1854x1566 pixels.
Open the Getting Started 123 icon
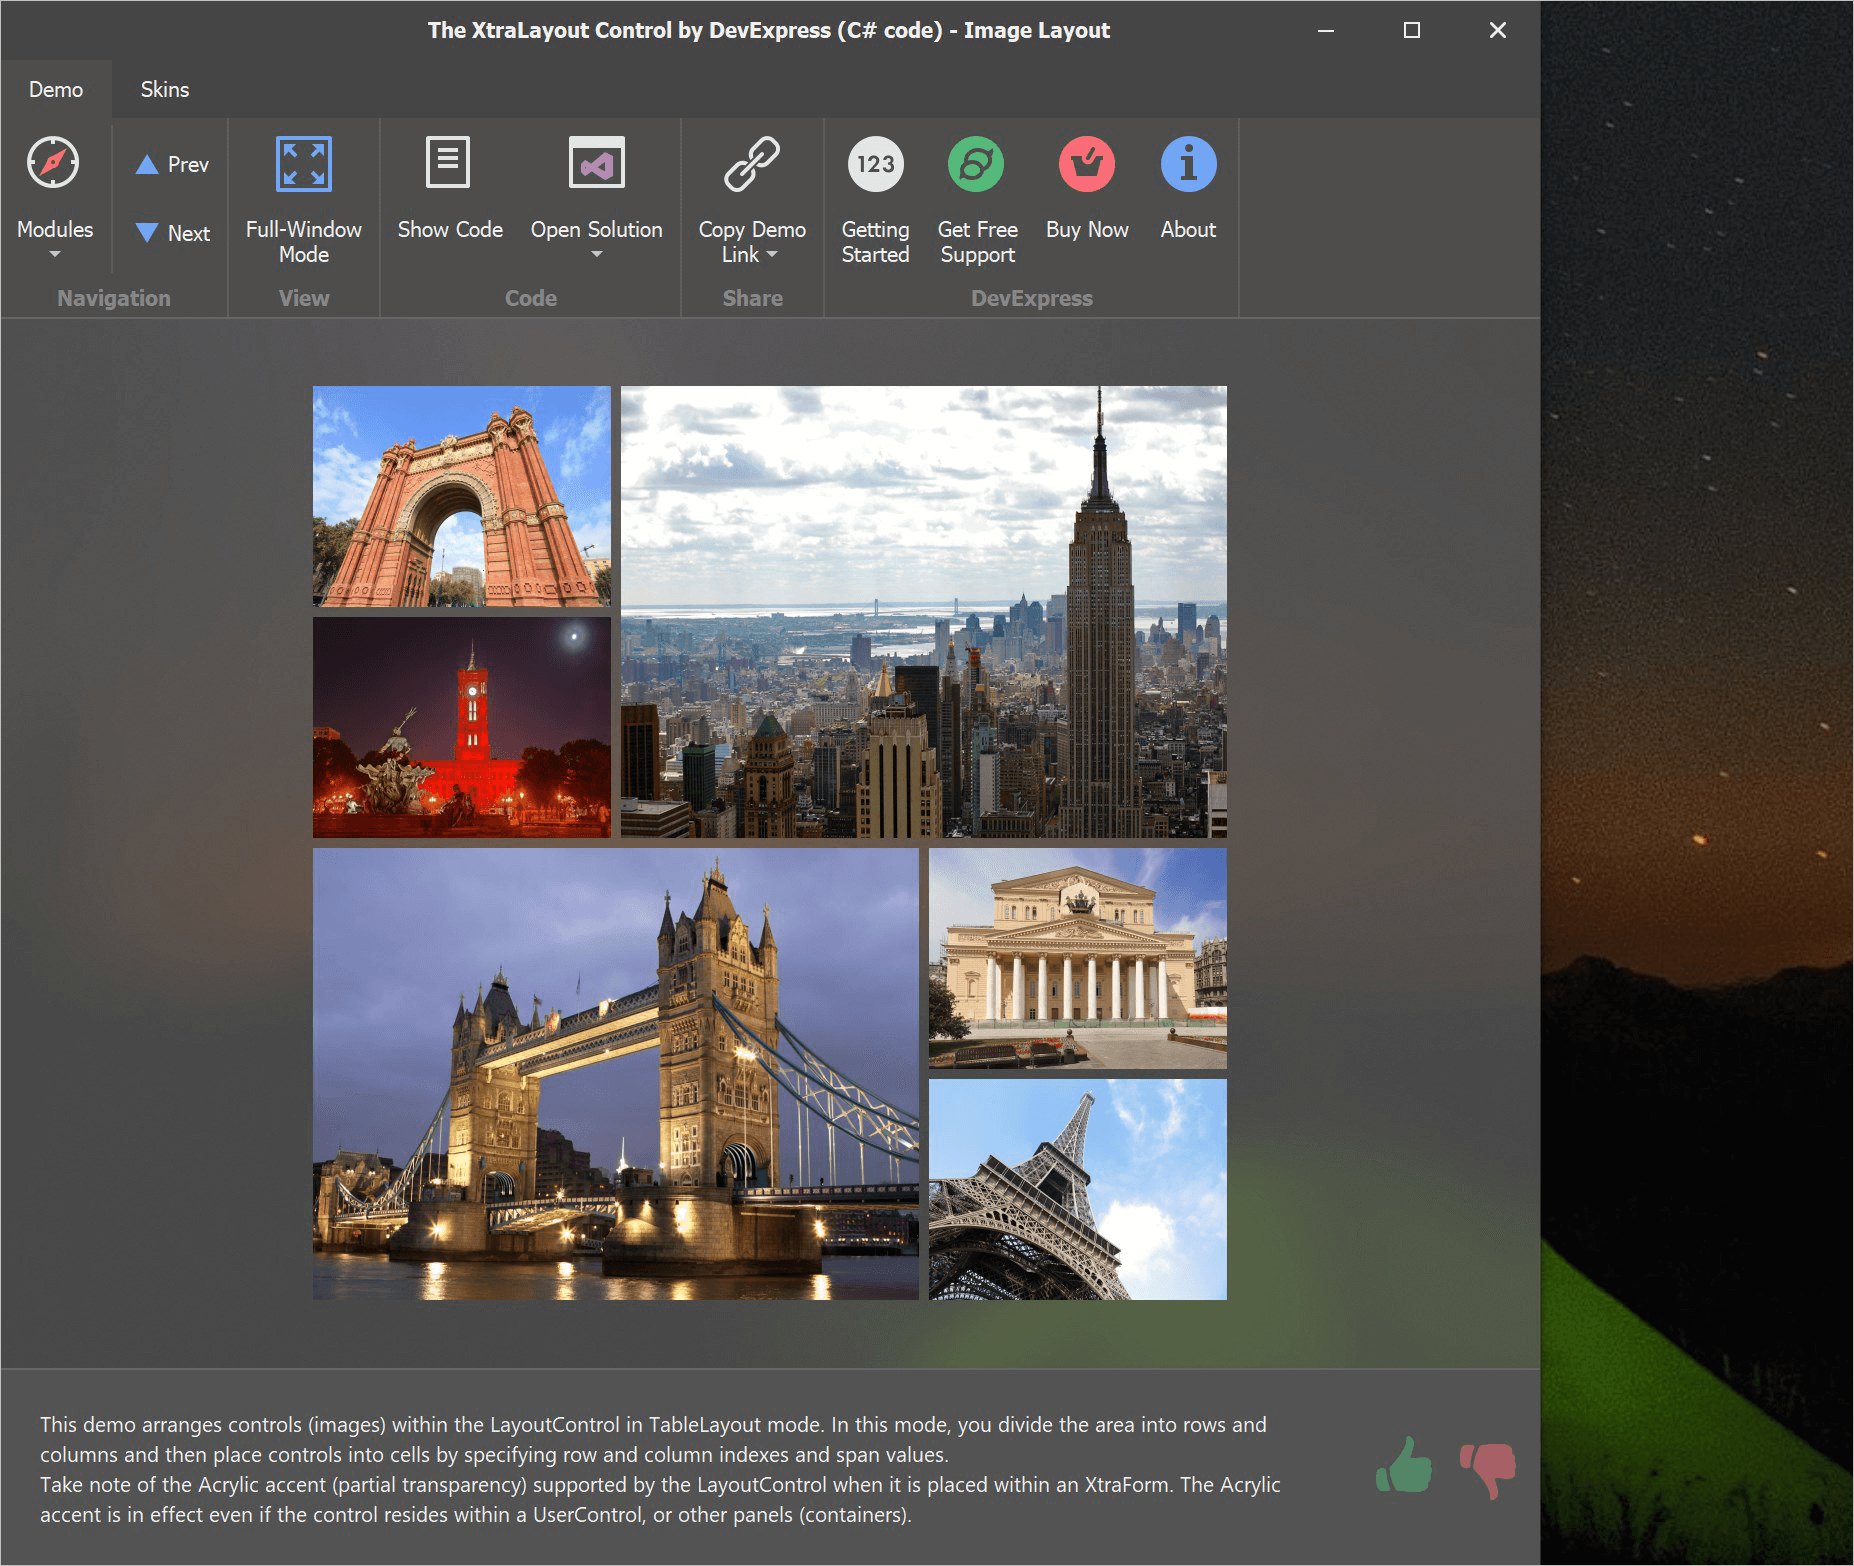(875, 164)
